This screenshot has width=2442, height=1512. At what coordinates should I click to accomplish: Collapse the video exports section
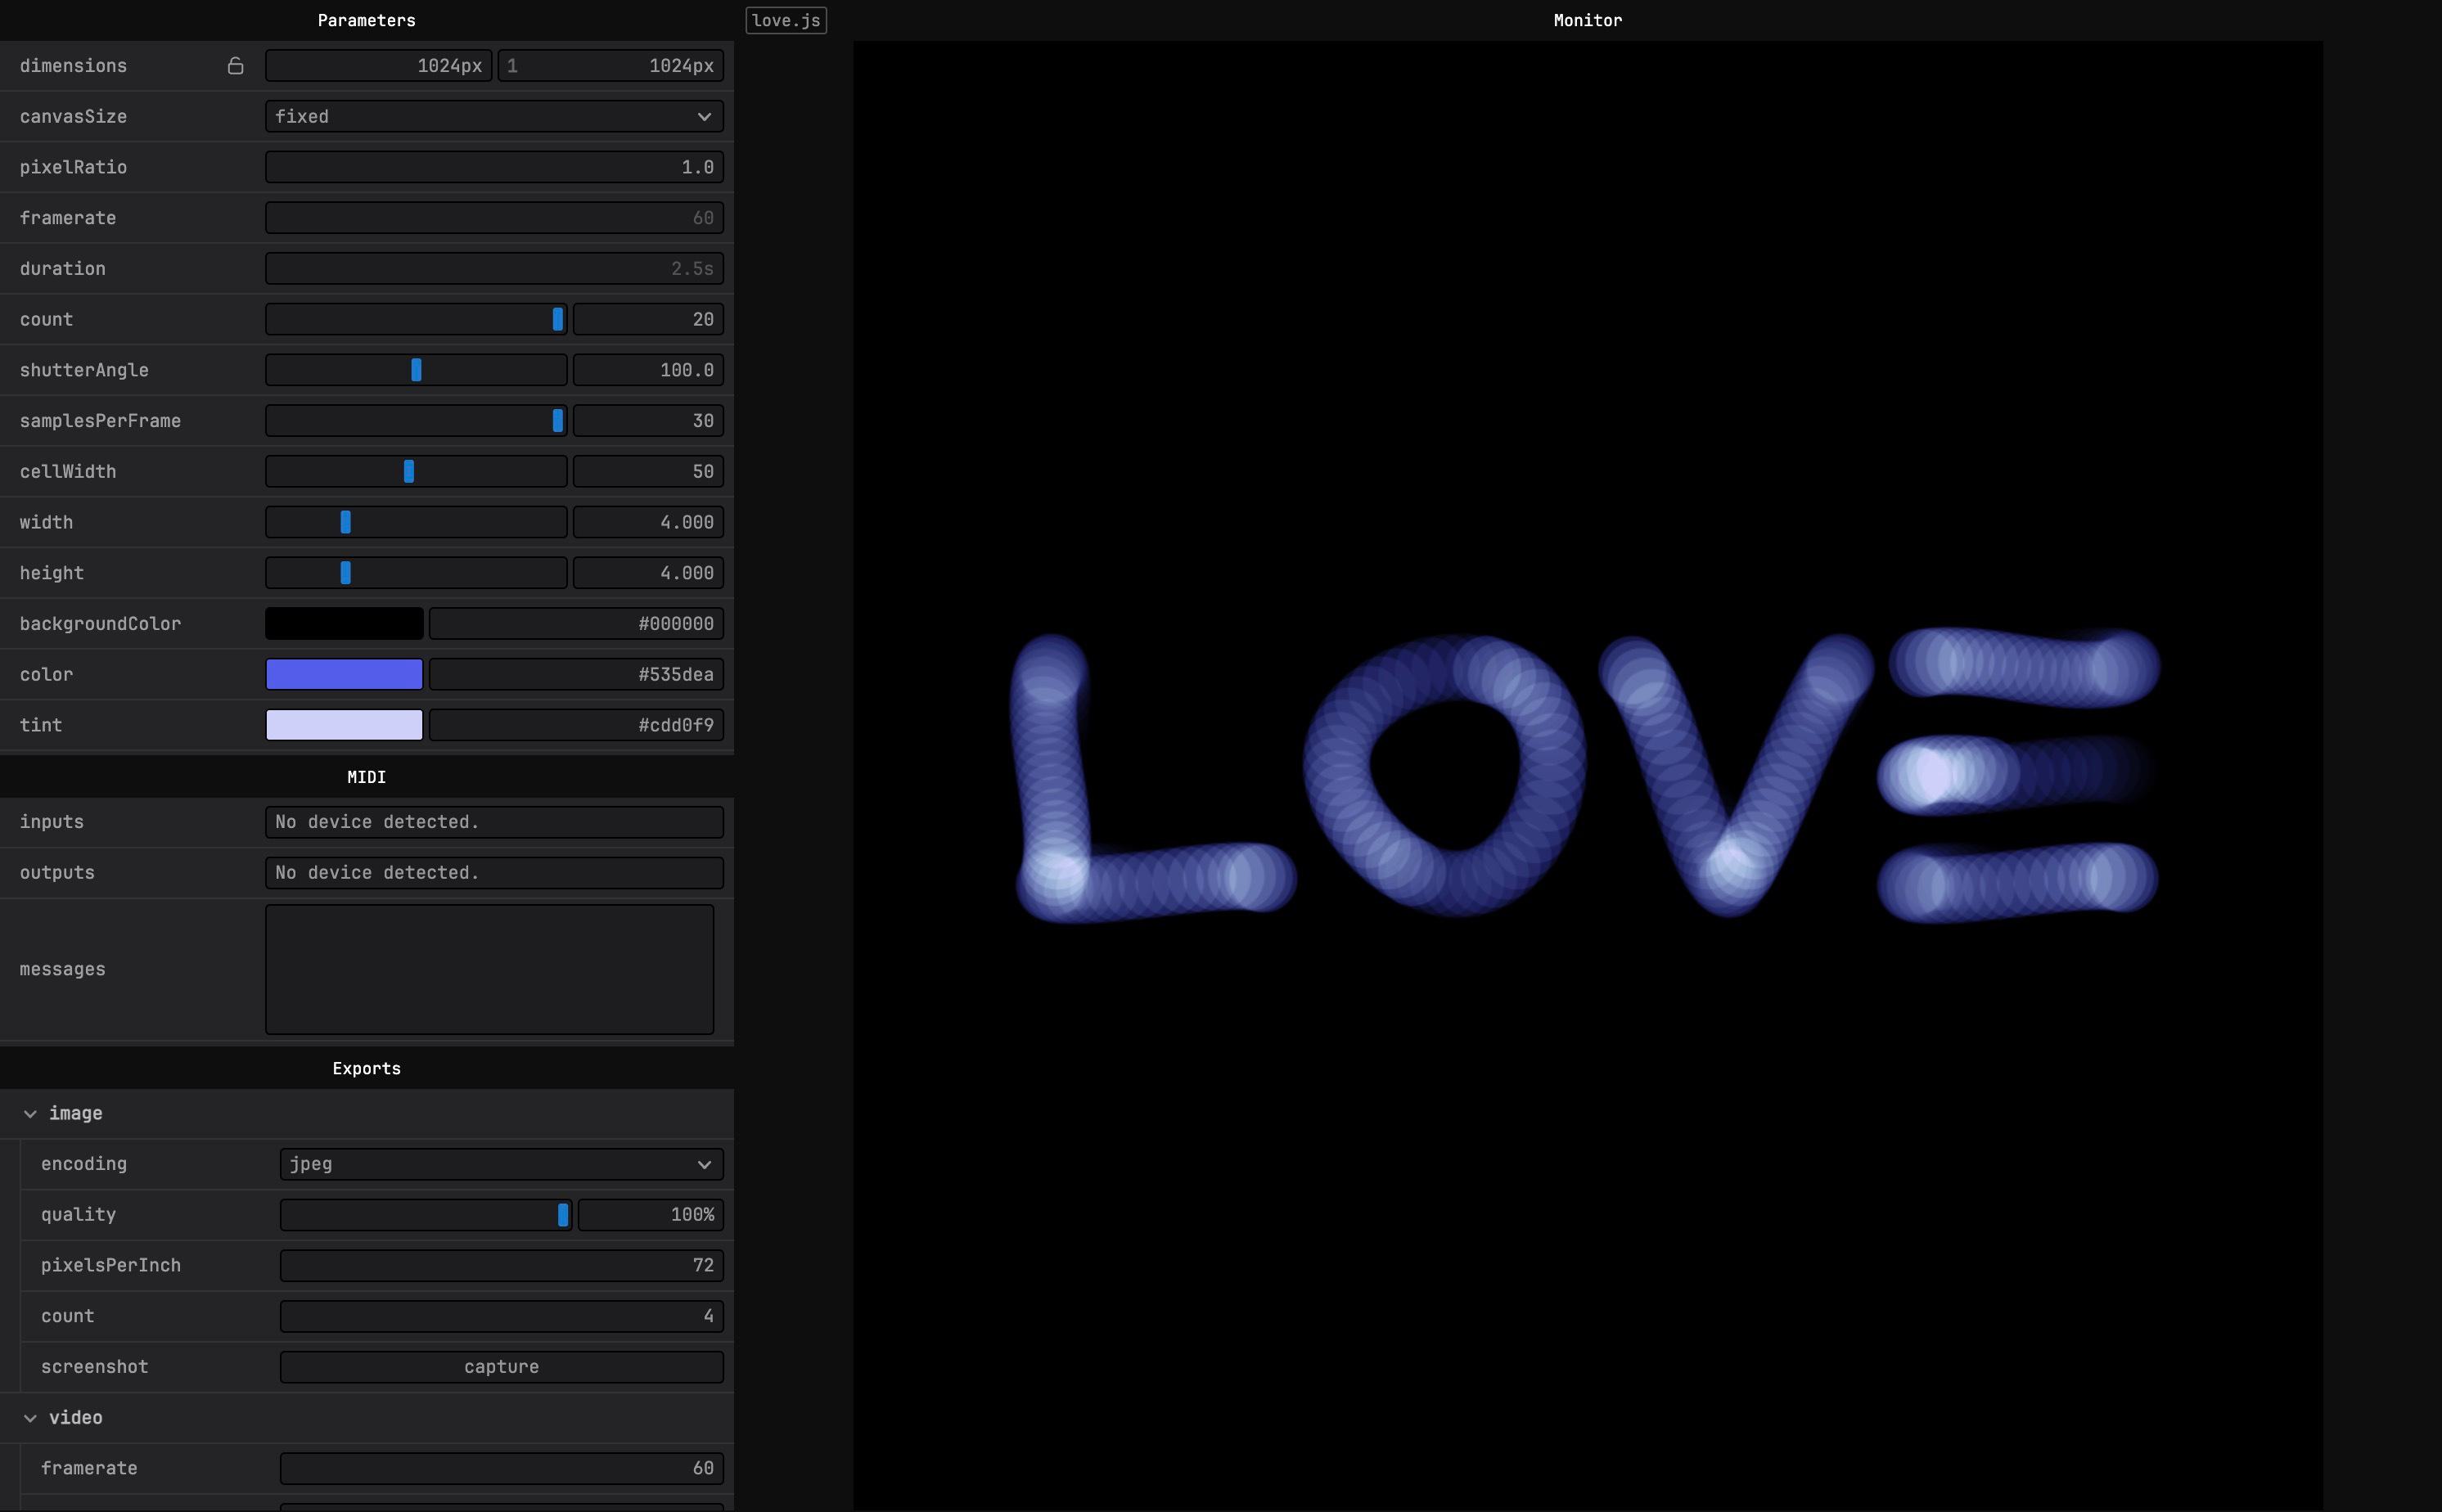[30, 1417]
